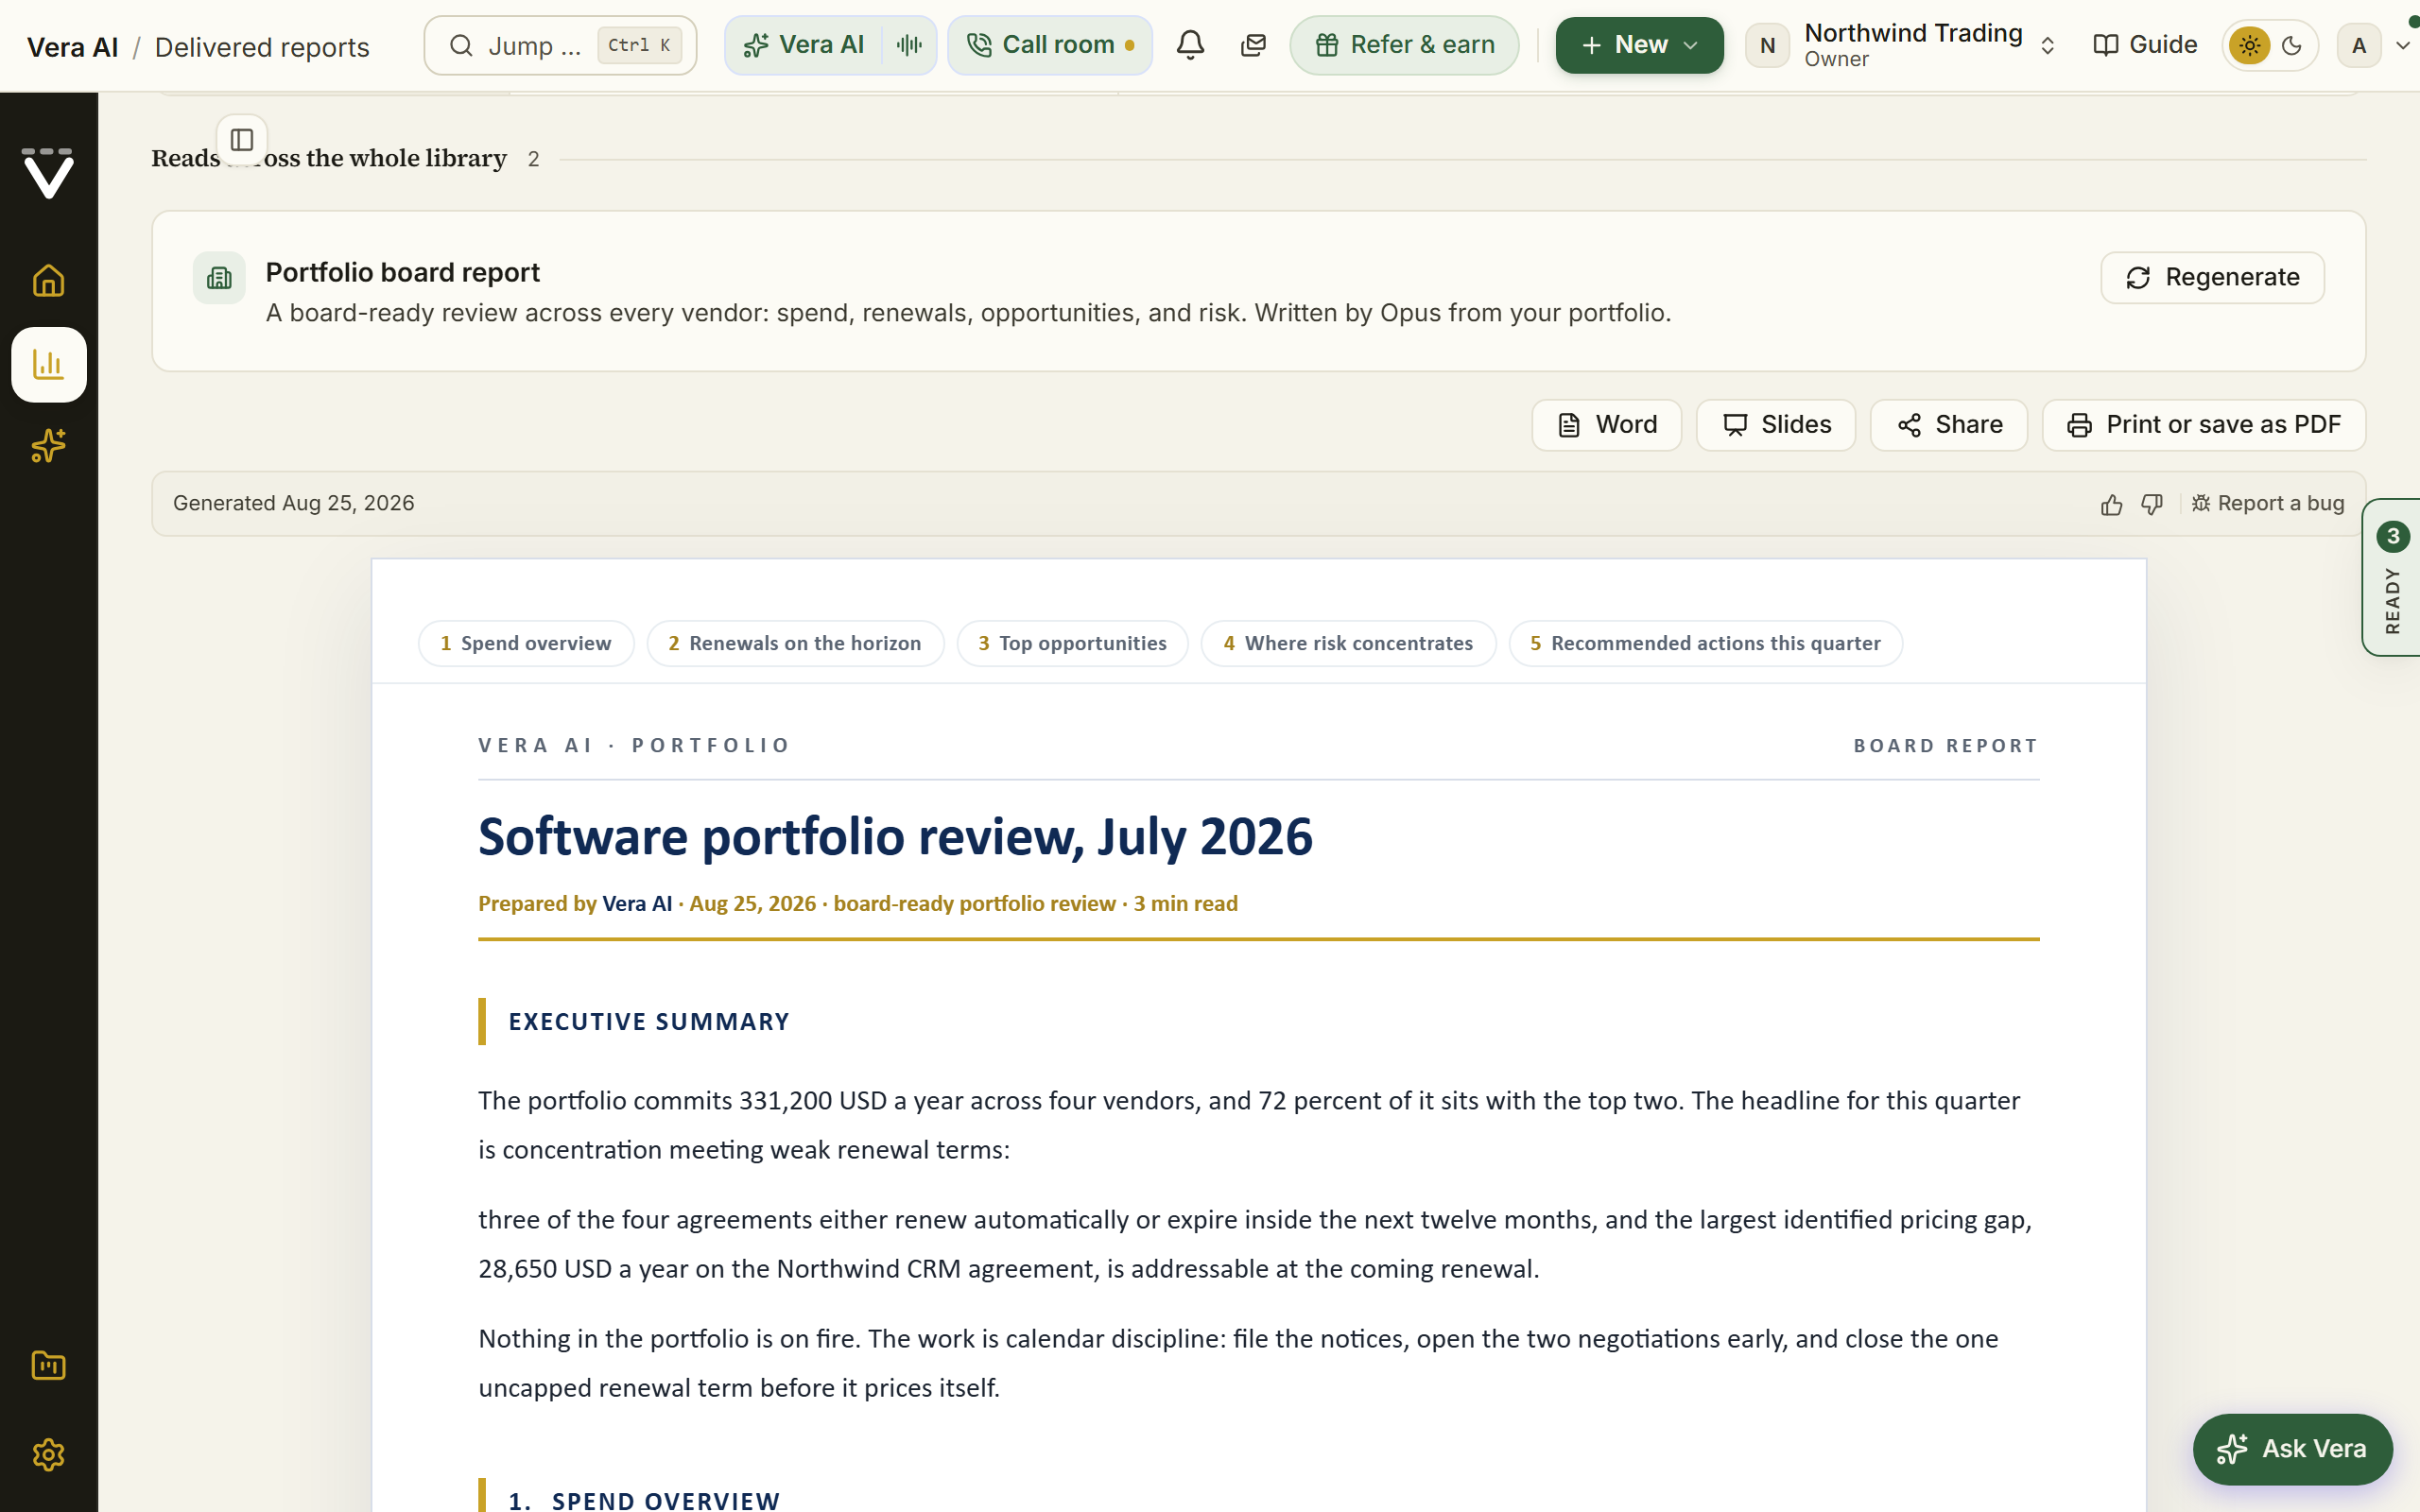
Task: Click Refer & earn
Action: pos(1404,45)
